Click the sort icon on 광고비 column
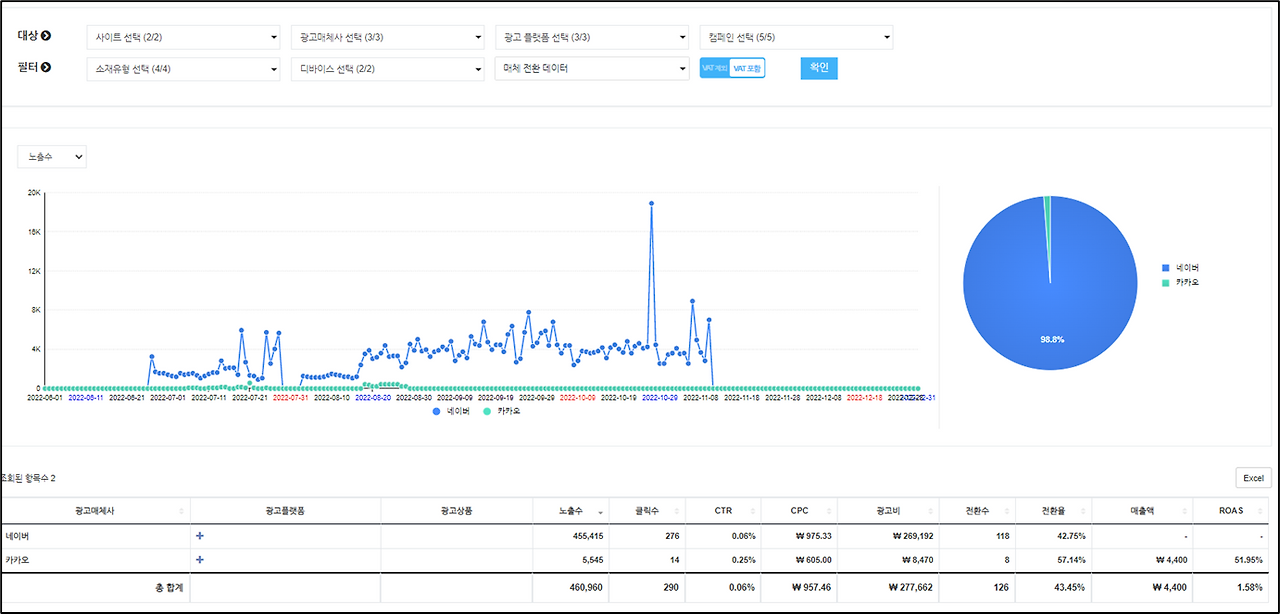Screen dimensions: 1280x614 pyautogui.click(x=930, y=510)
